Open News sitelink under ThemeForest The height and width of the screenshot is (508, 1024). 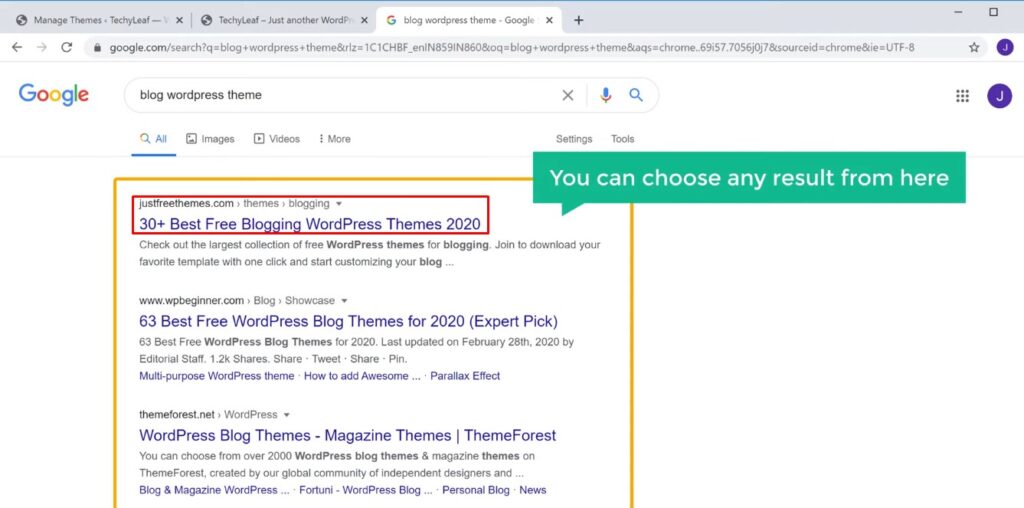point(533,490)
